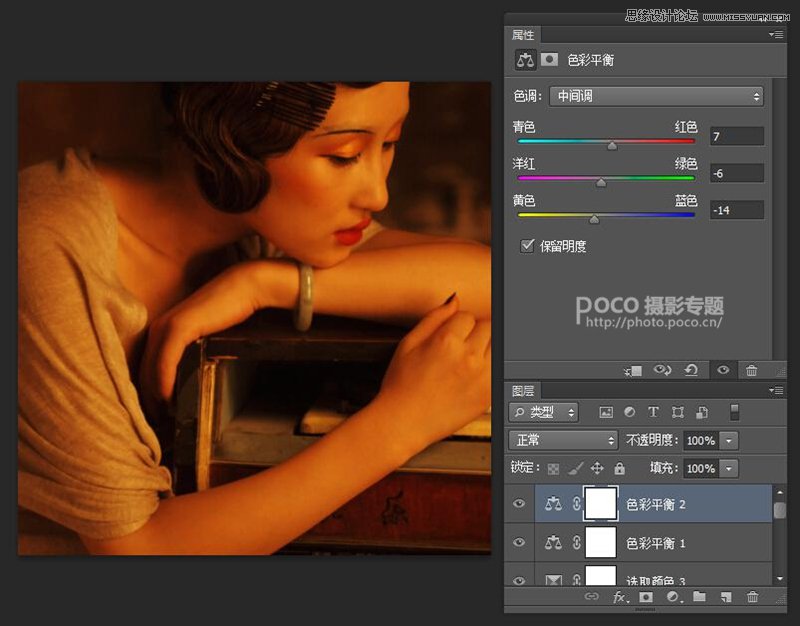Click the new group folder icon

click(699, 596)
